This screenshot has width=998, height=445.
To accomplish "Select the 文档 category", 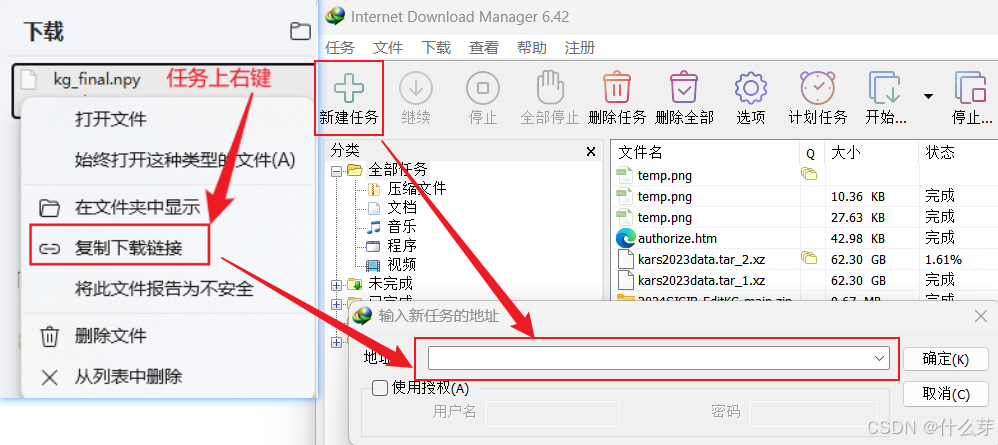I will 402,208.
